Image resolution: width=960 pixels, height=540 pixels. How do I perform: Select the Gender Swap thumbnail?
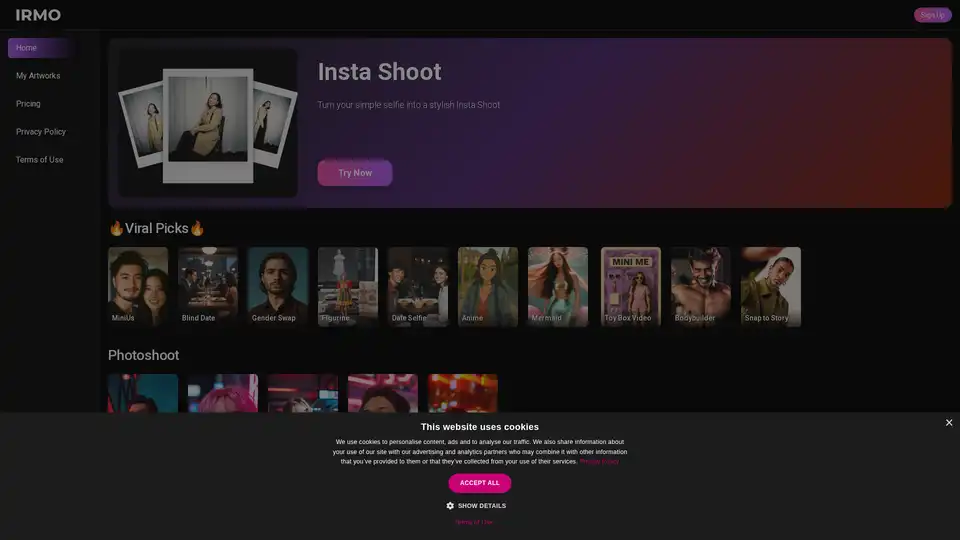(x=278, y=287)
